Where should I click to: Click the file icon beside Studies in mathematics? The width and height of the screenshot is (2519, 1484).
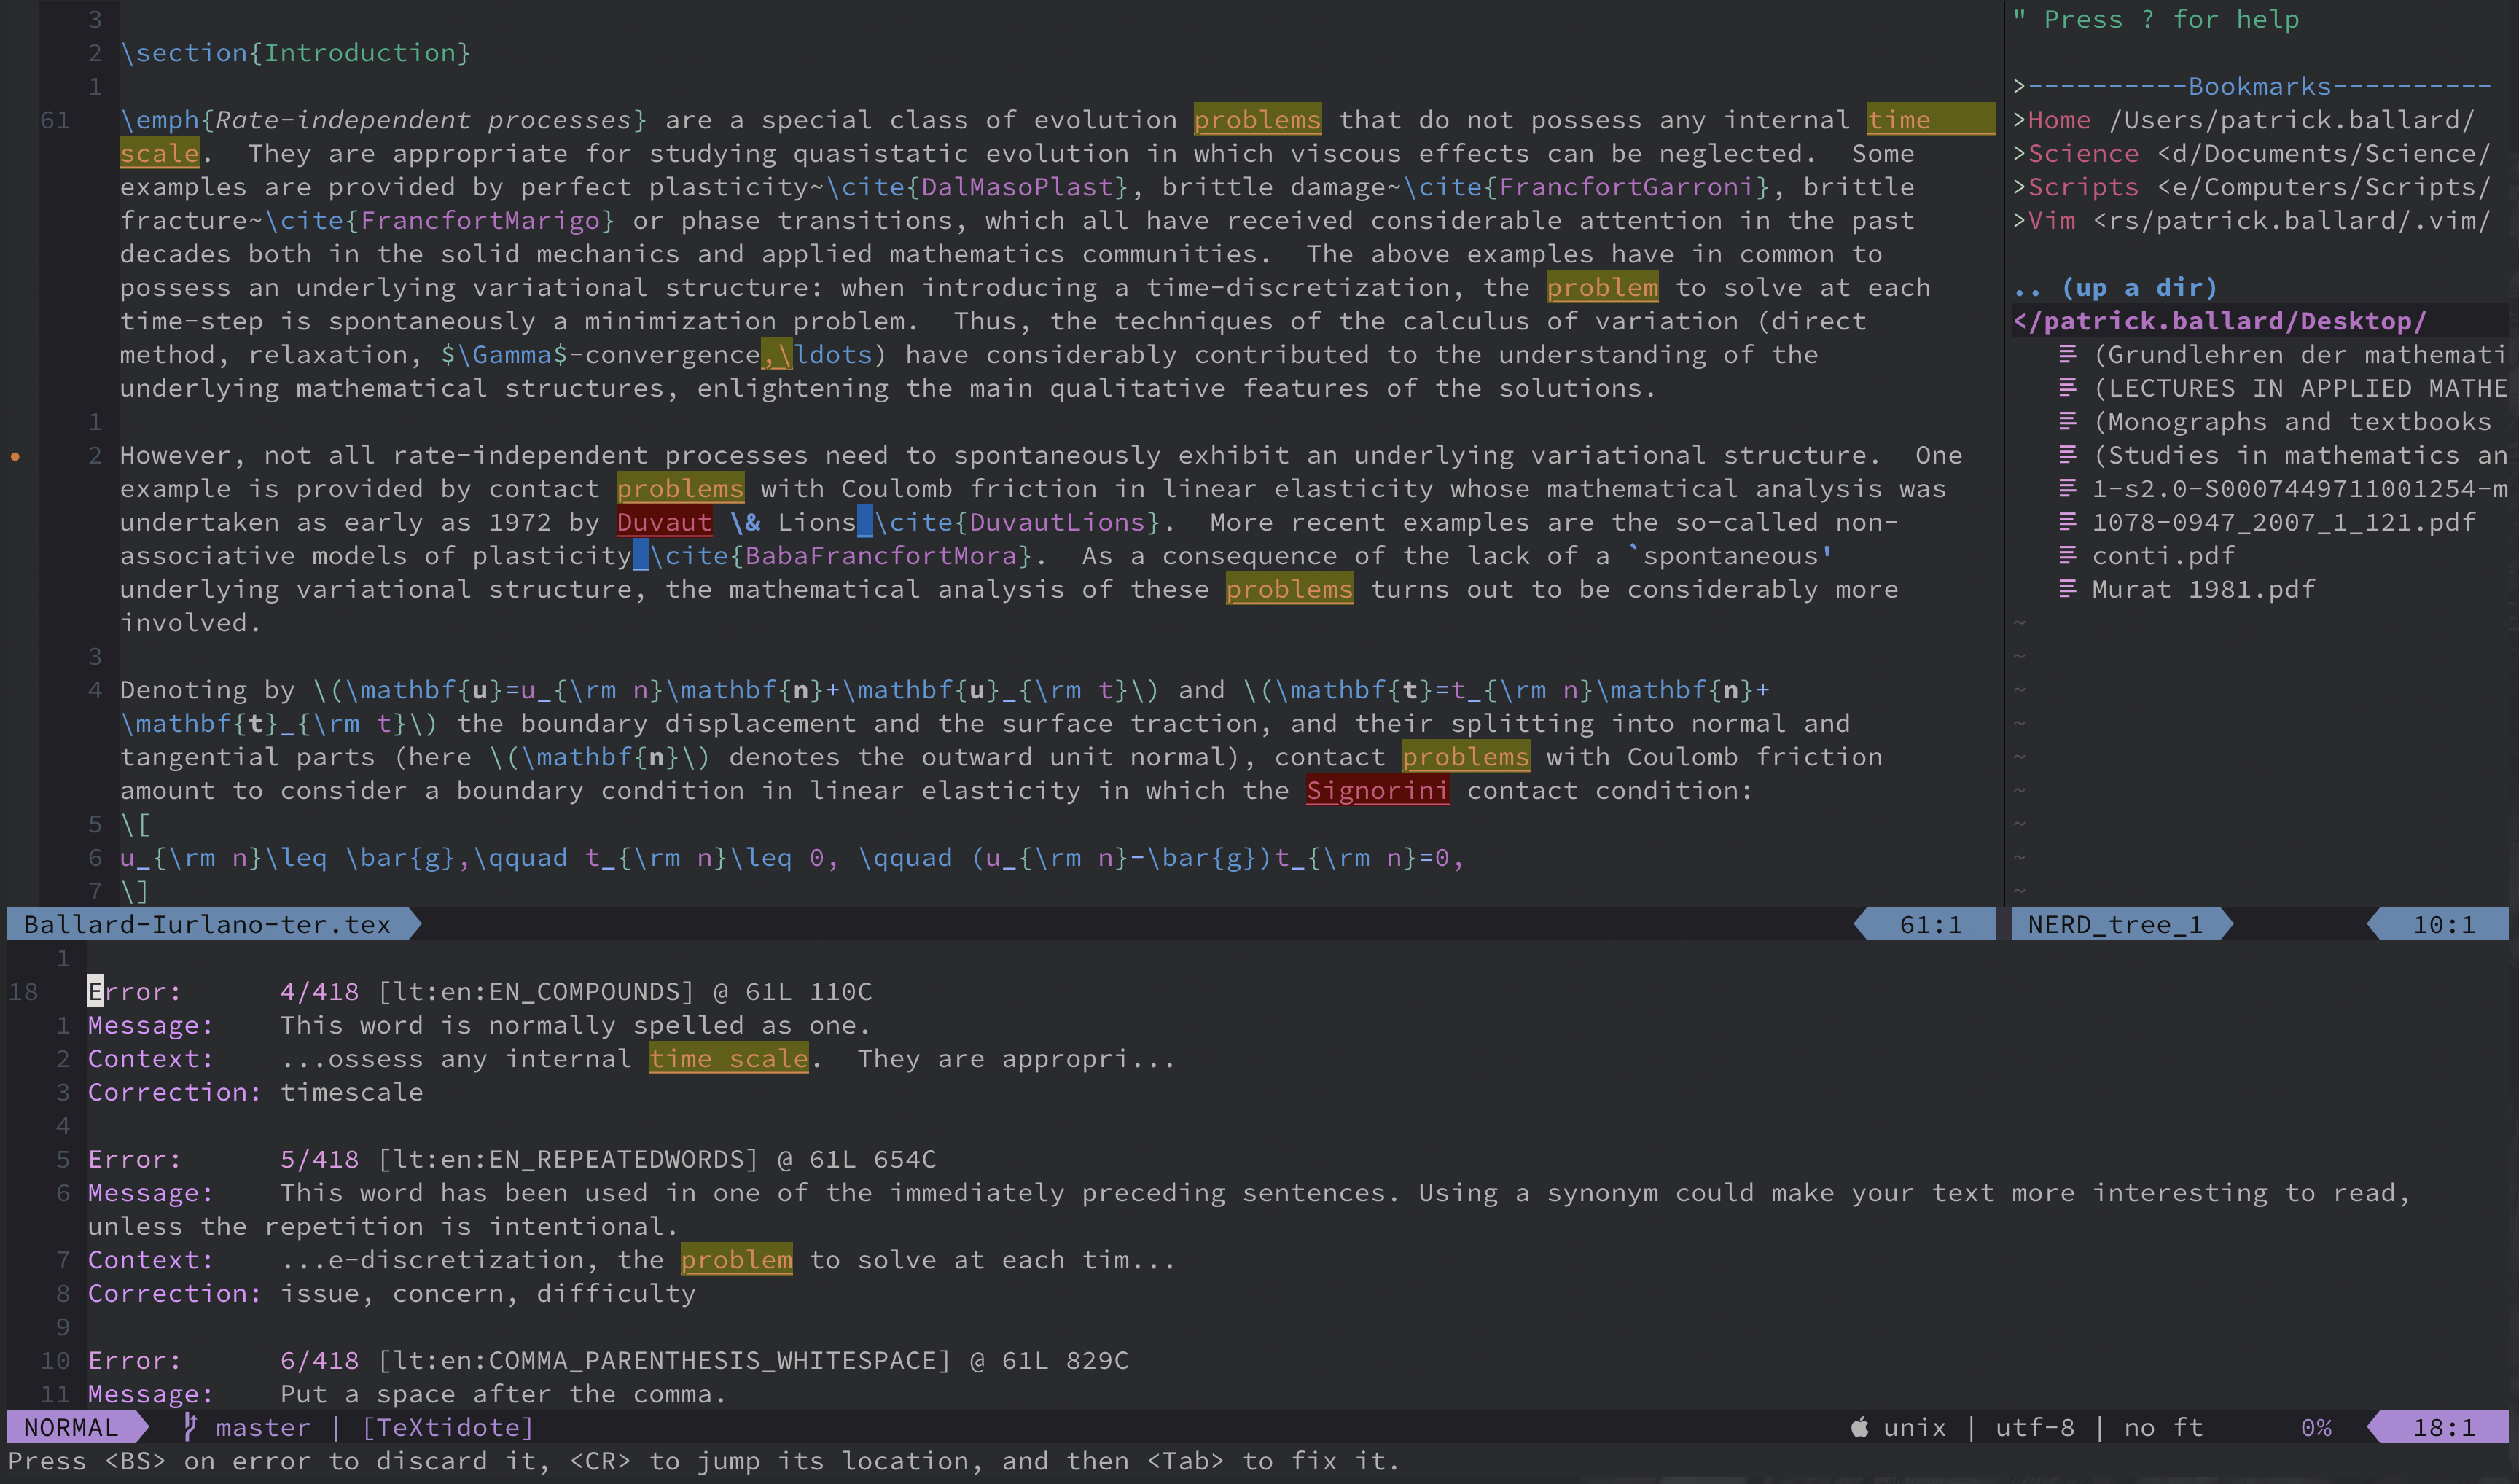point(2067,454)
